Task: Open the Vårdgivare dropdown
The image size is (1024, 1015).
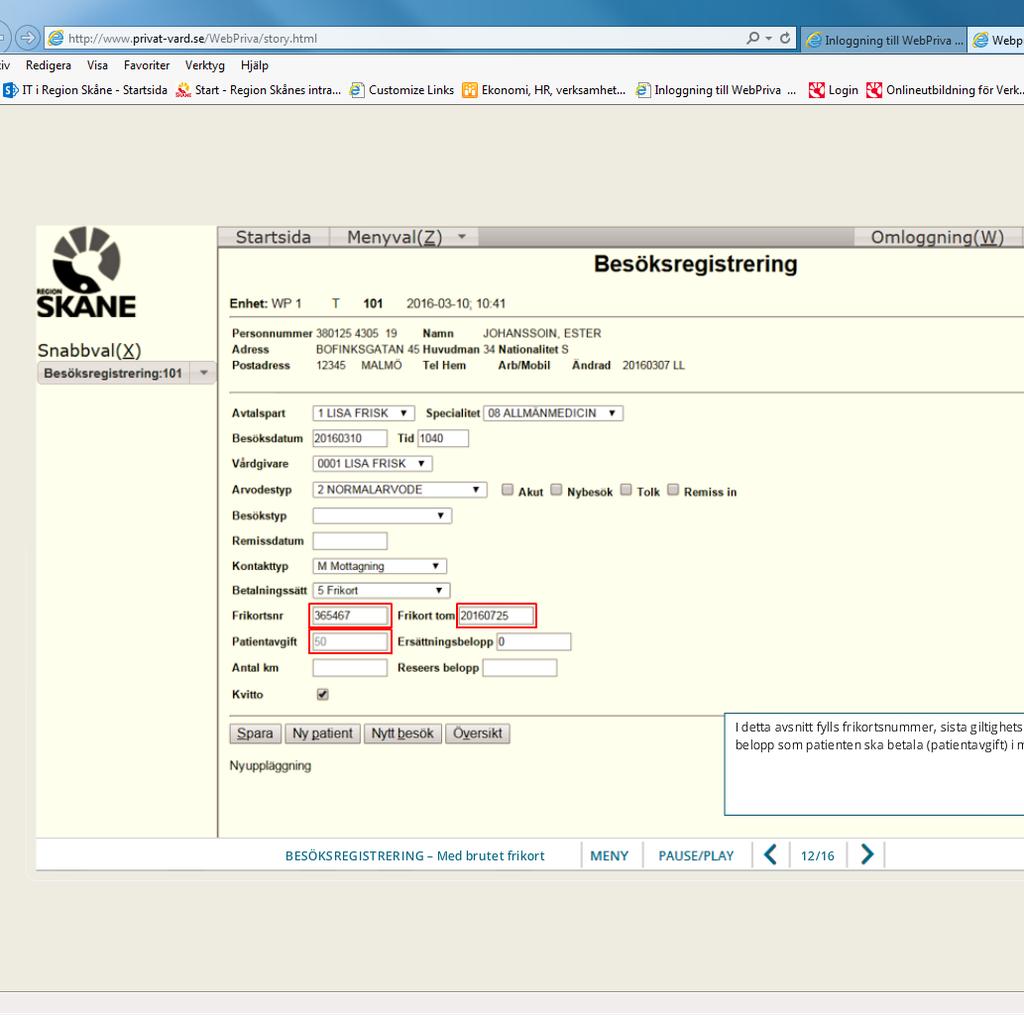Action: point(372,463)
